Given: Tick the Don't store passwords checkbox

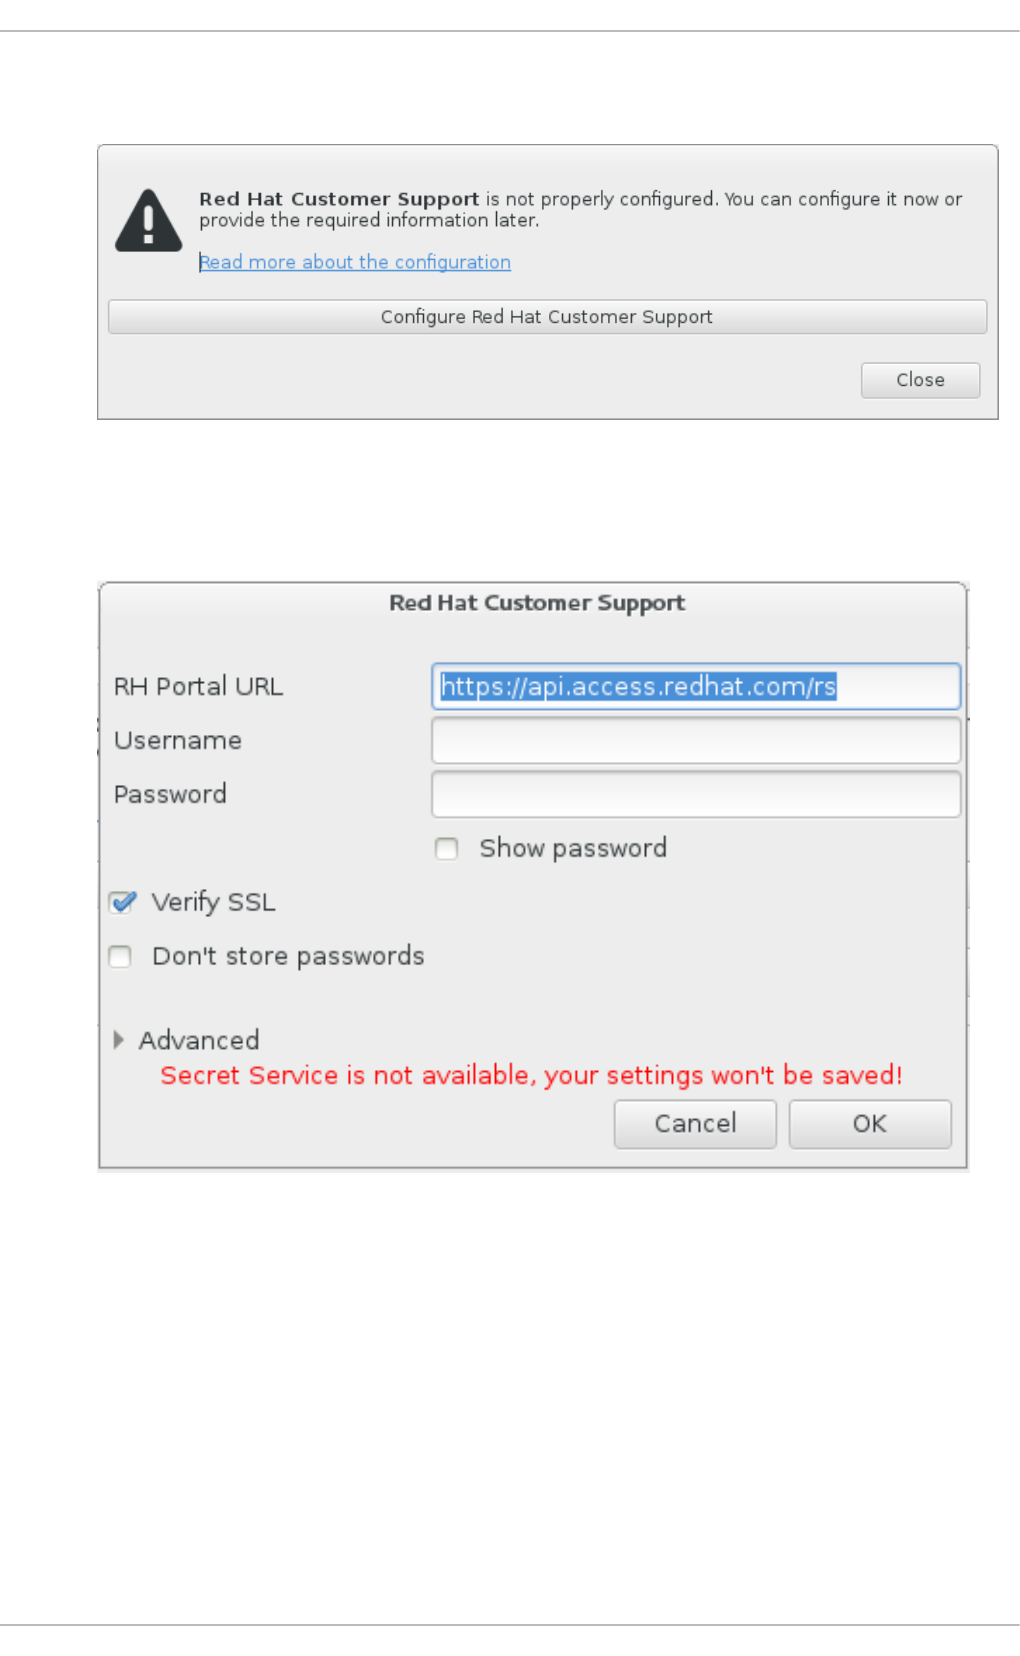Looking at the screenshot, I should [120, 957].
